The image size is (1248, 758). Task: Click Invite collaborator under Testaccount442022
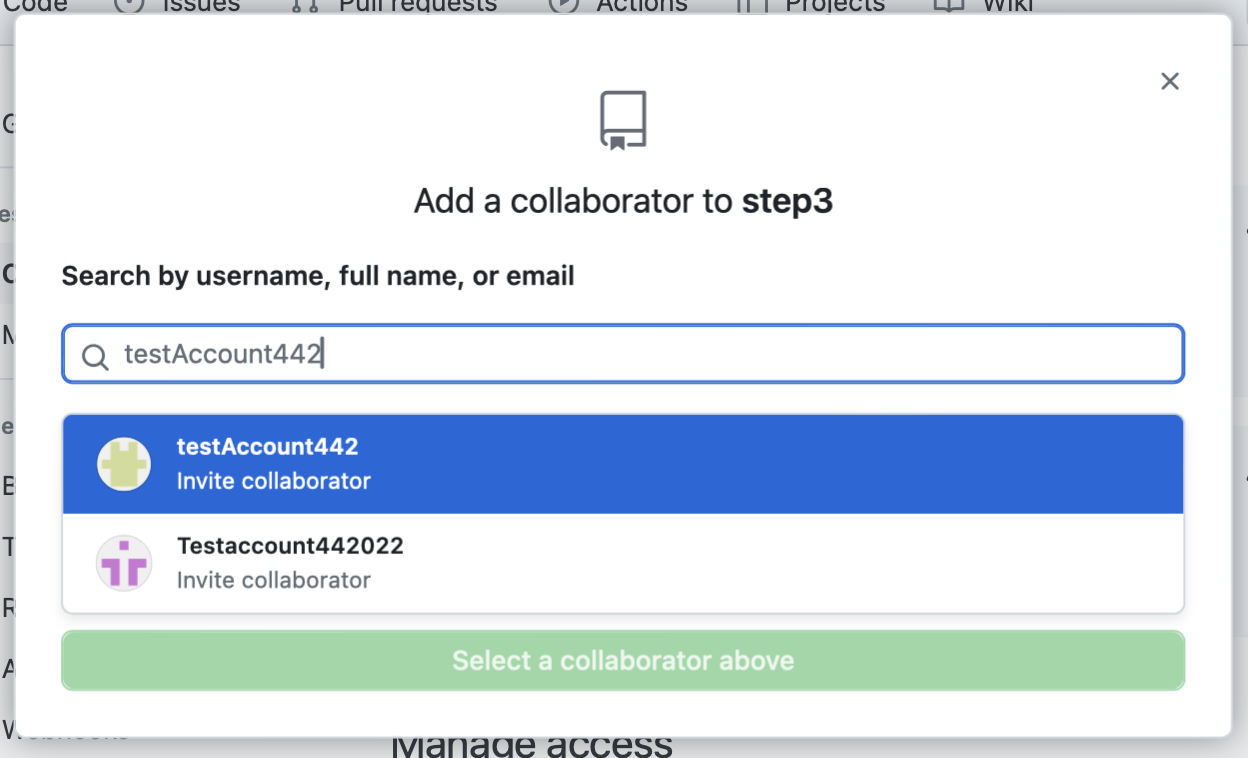pos(273,580)
